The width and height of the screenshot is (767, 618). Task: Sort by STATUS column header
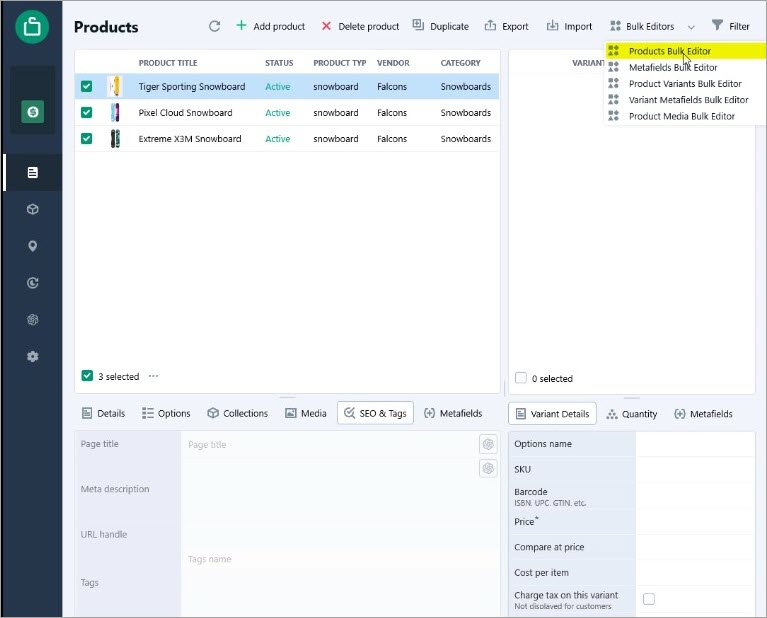[x=279, y=63]
